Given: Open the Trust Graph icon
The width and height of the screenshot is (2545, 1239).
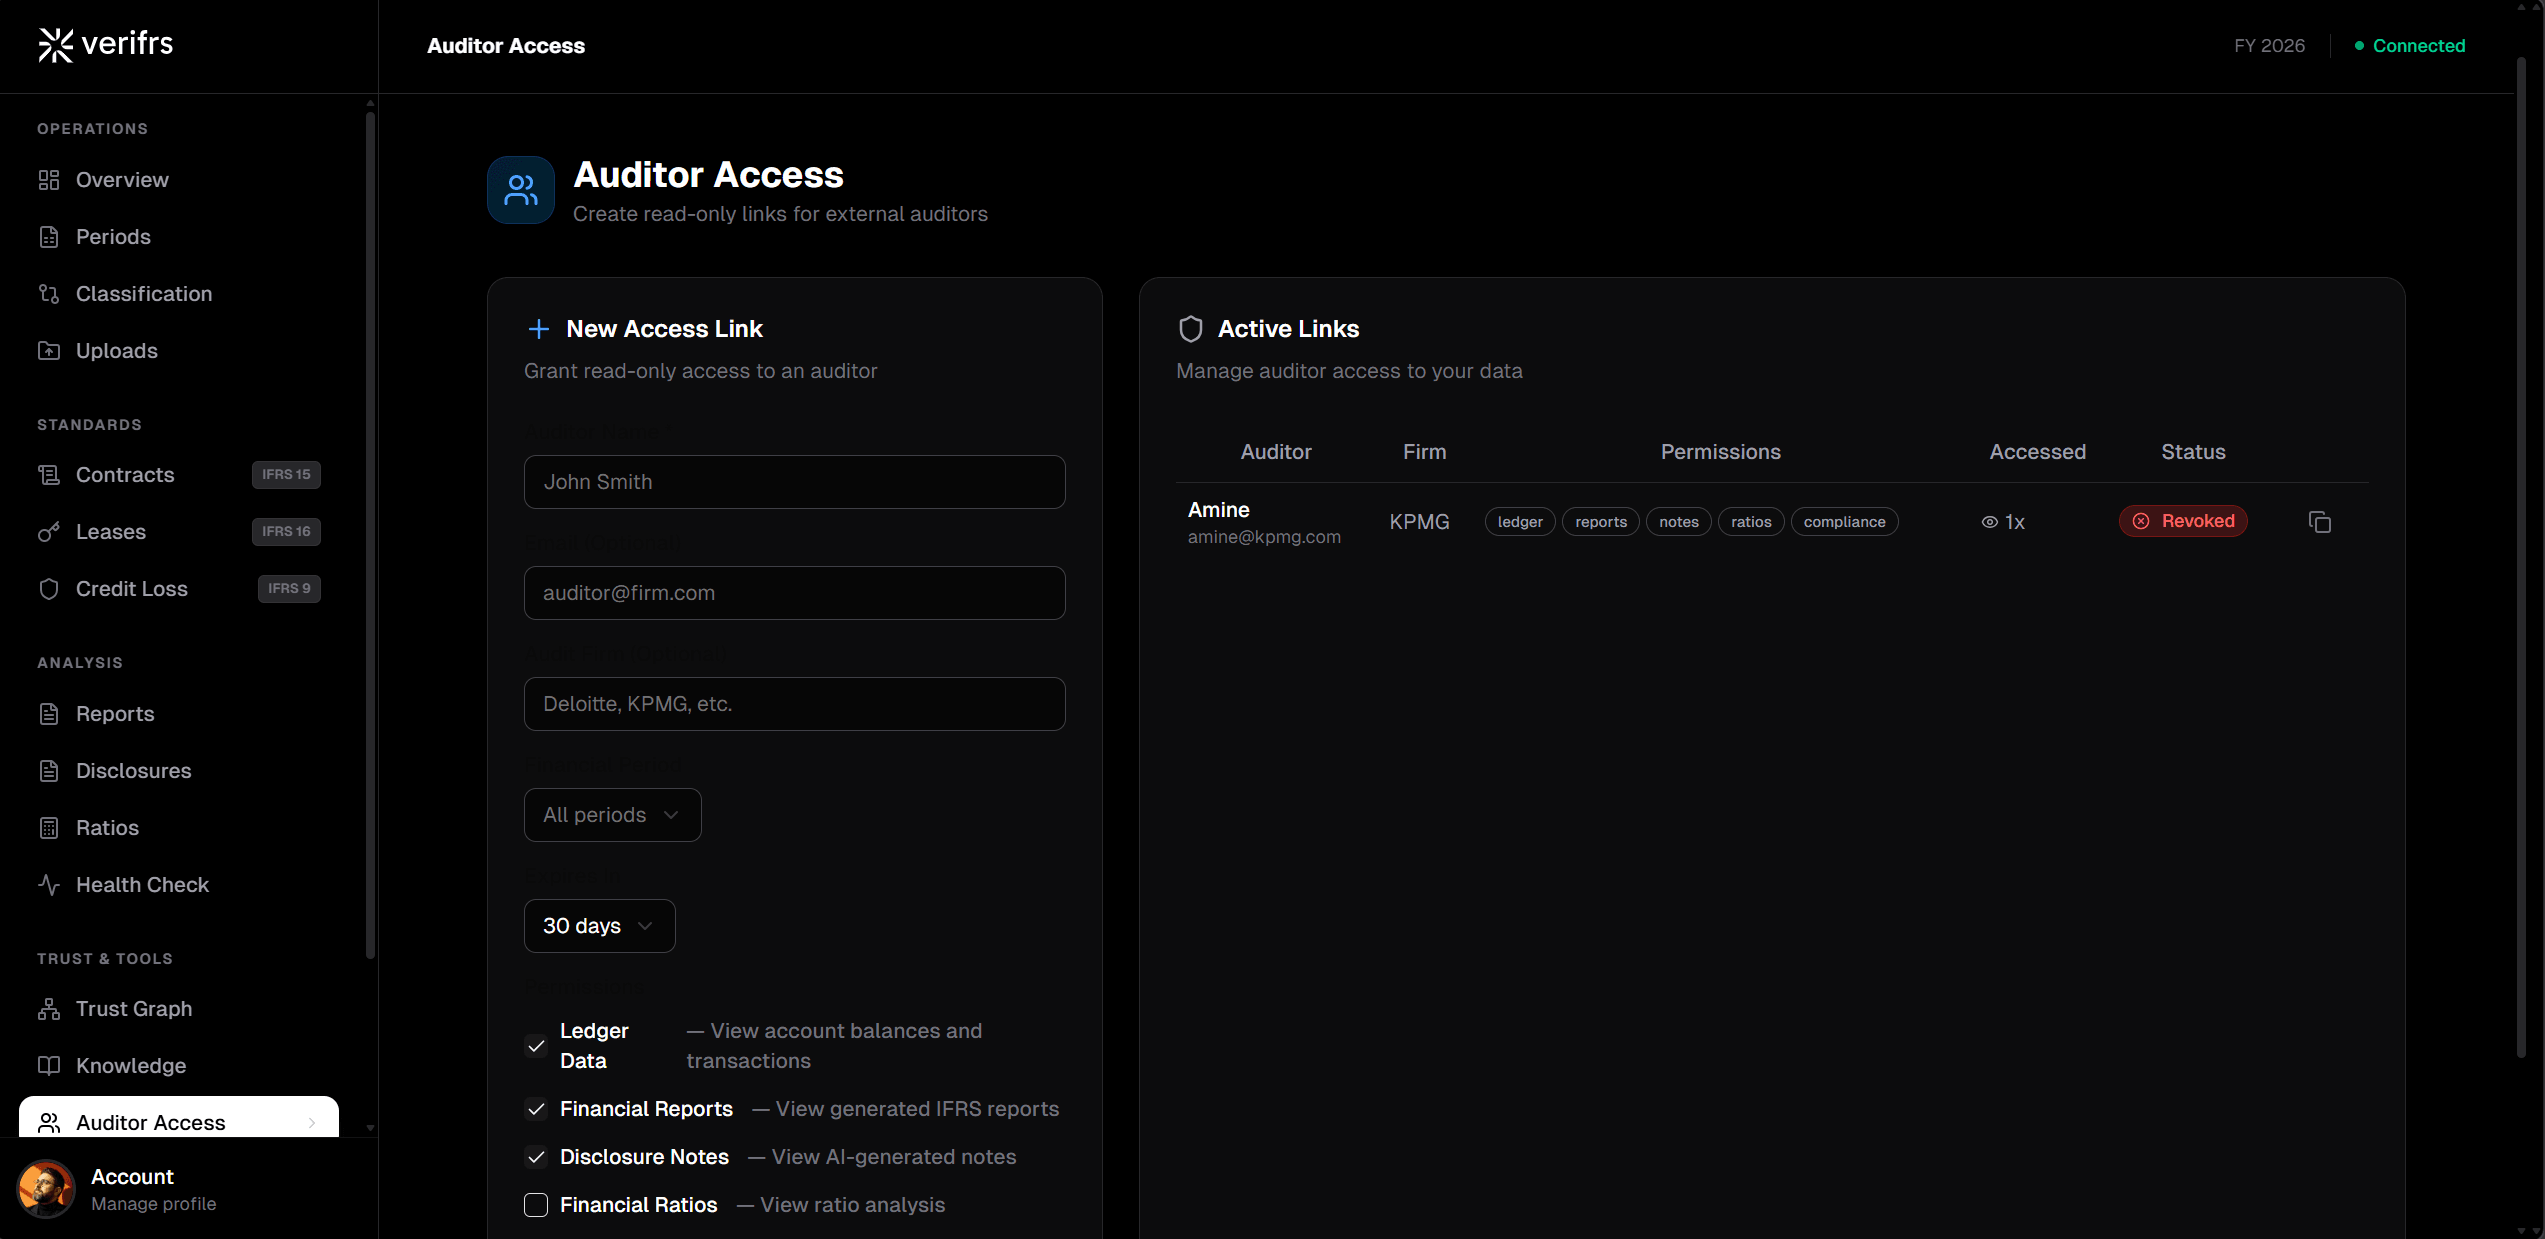Looking at the screenshot, I should [x=49, y=1008].
